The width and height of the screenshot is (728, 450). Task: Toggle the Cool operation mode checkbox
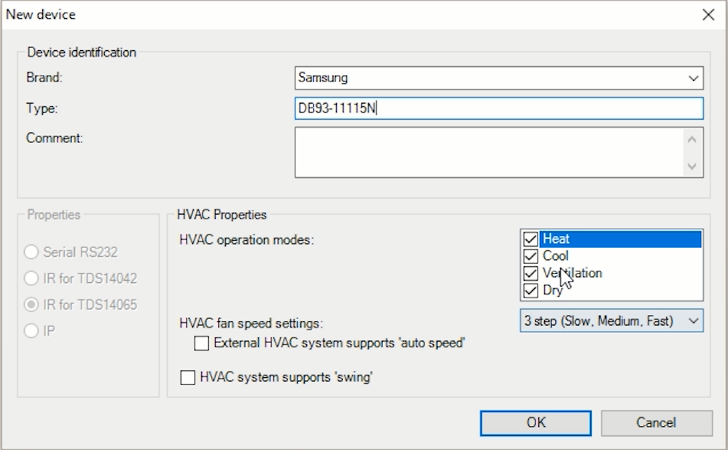[x=530, y=256]
